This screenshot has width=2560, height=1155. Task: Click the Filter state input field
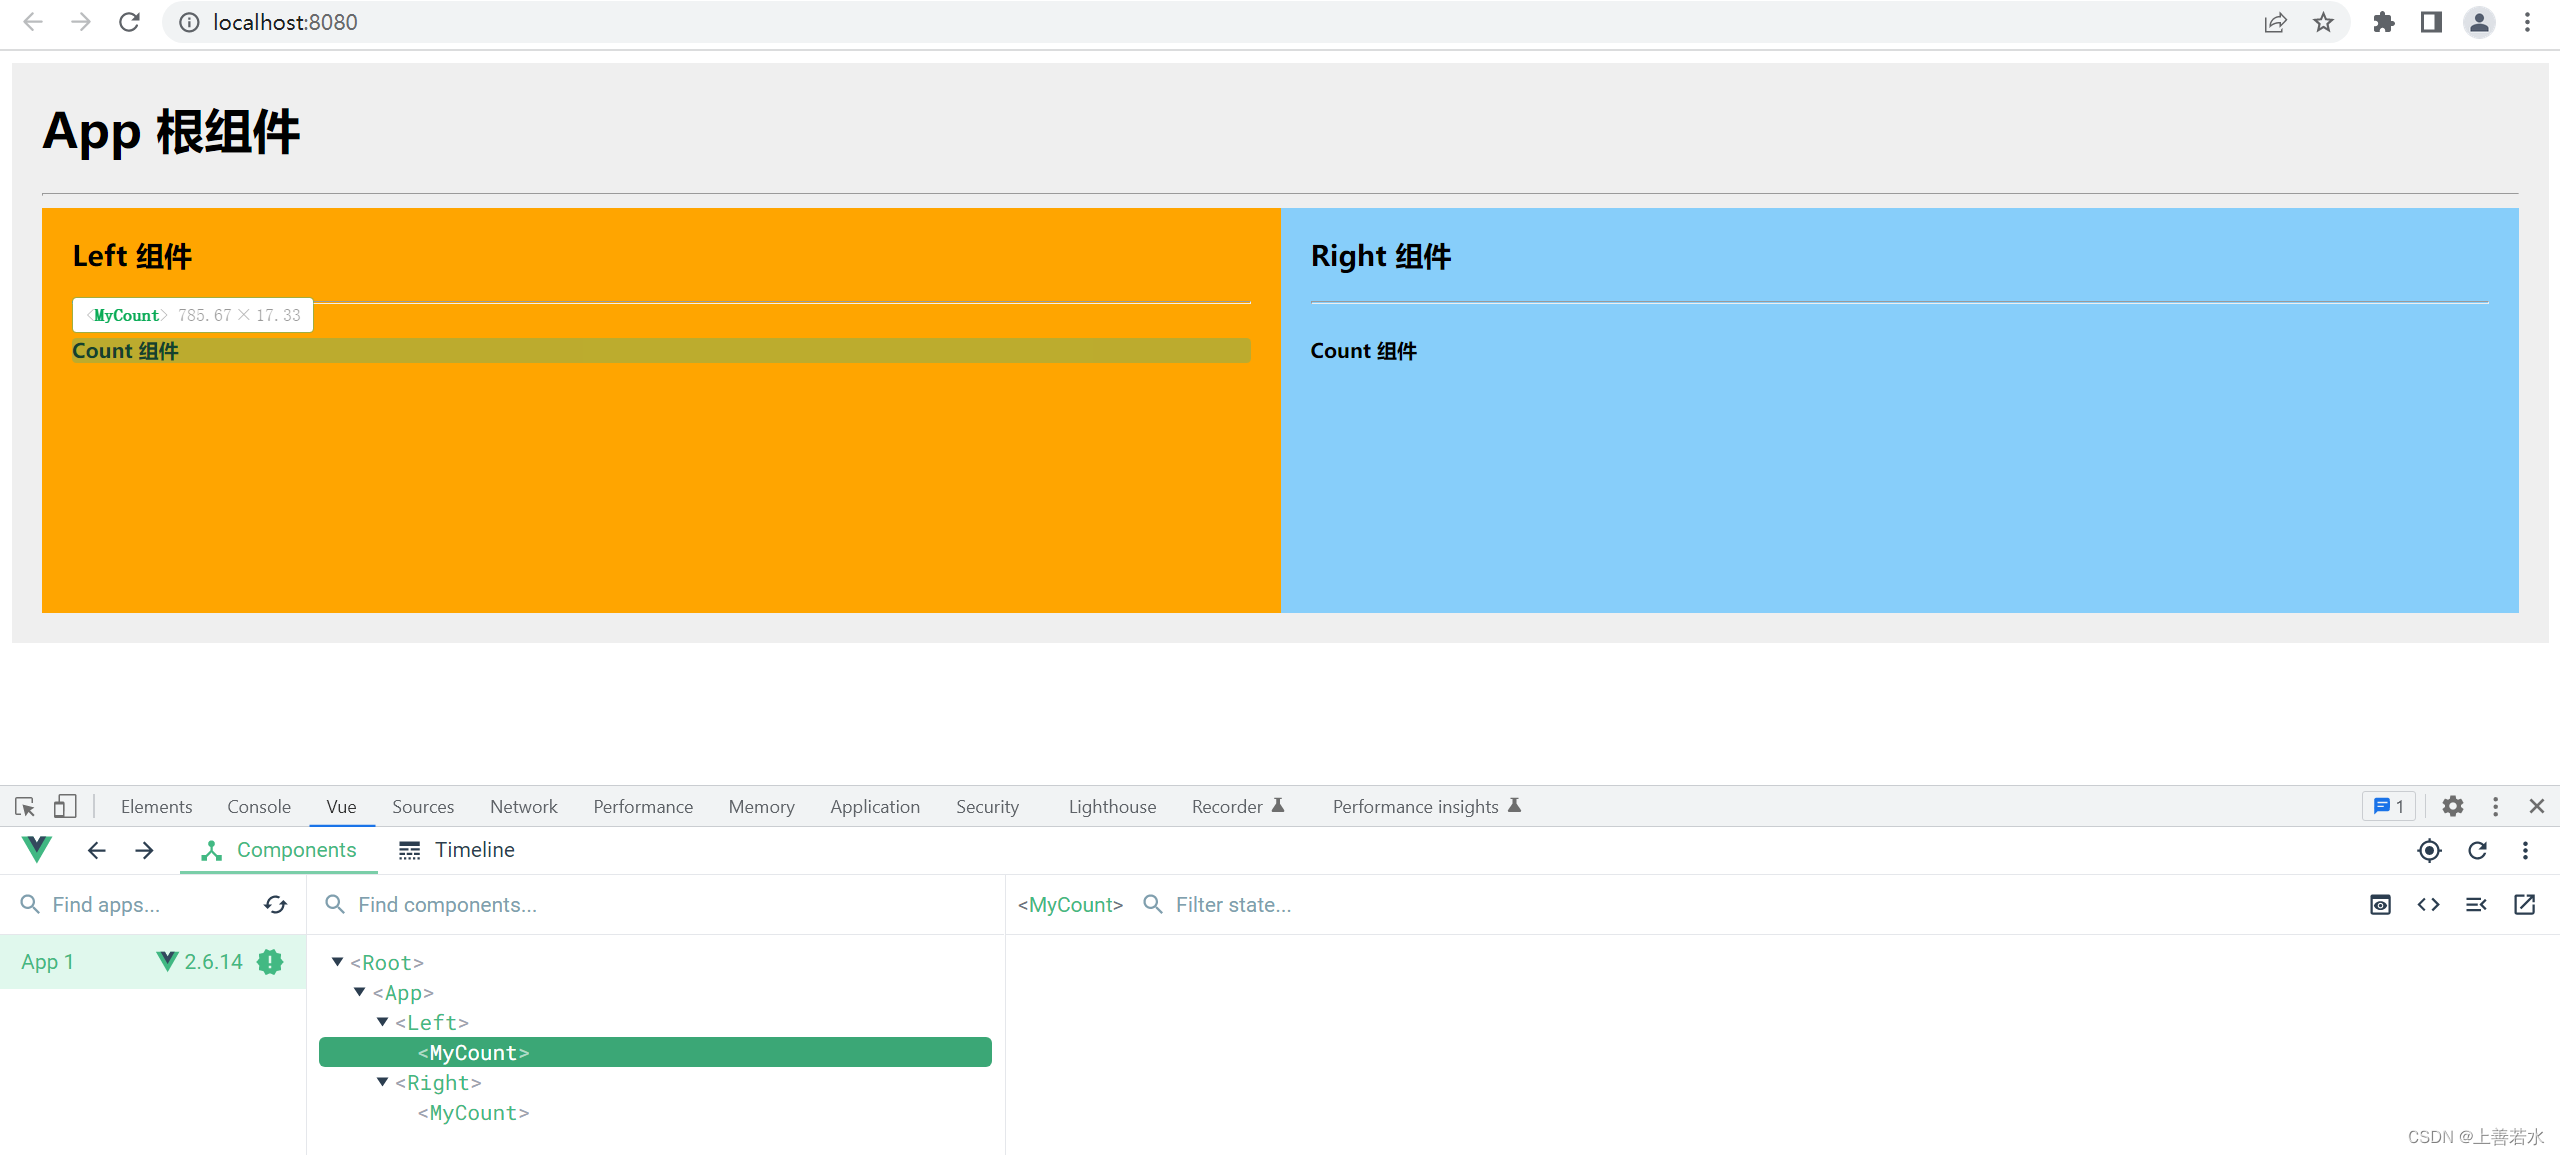click(x=1260, y=905)
